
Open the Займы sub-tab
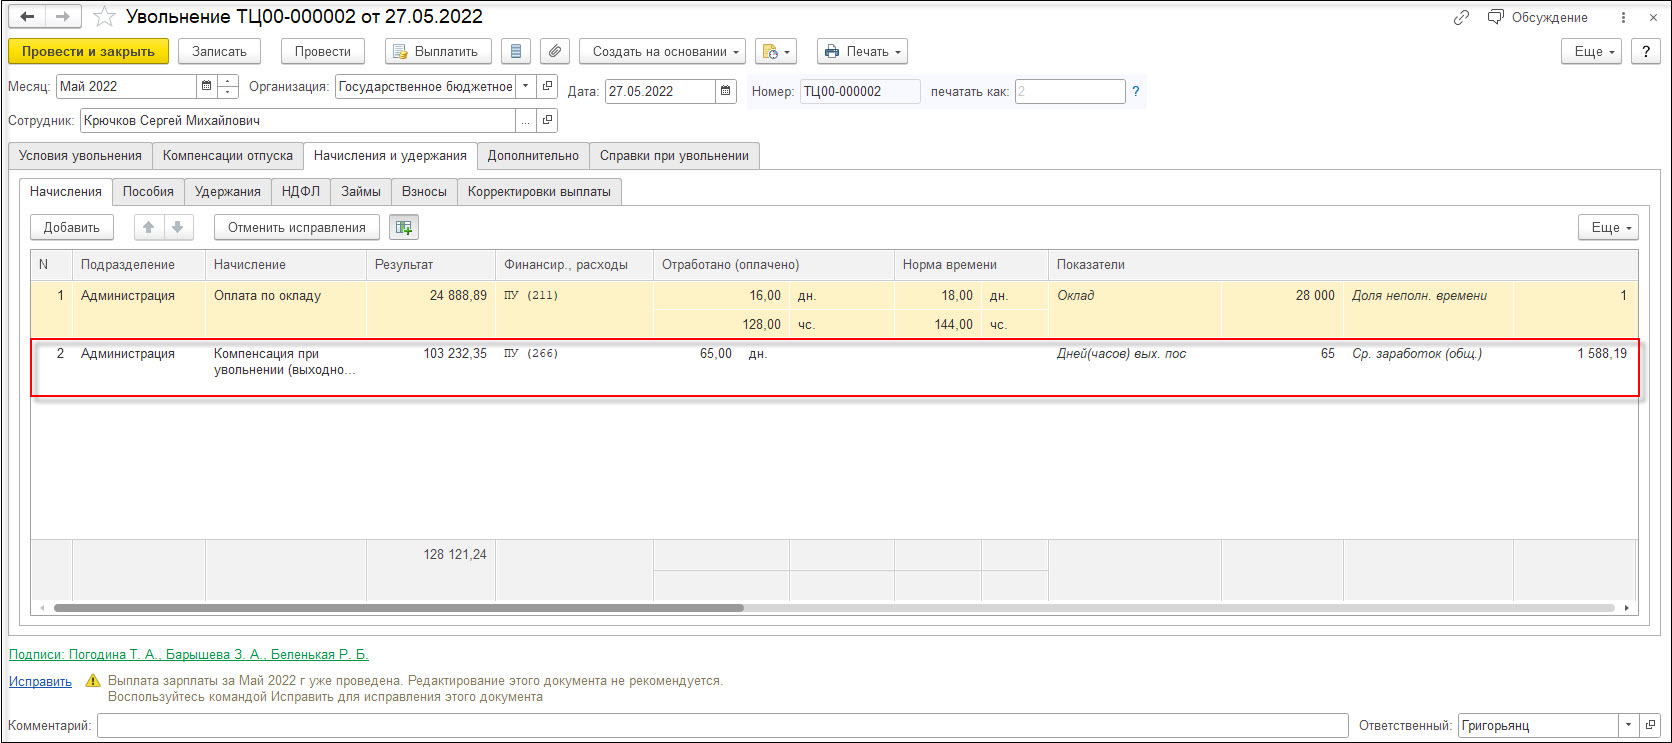[x=361, y=191]
